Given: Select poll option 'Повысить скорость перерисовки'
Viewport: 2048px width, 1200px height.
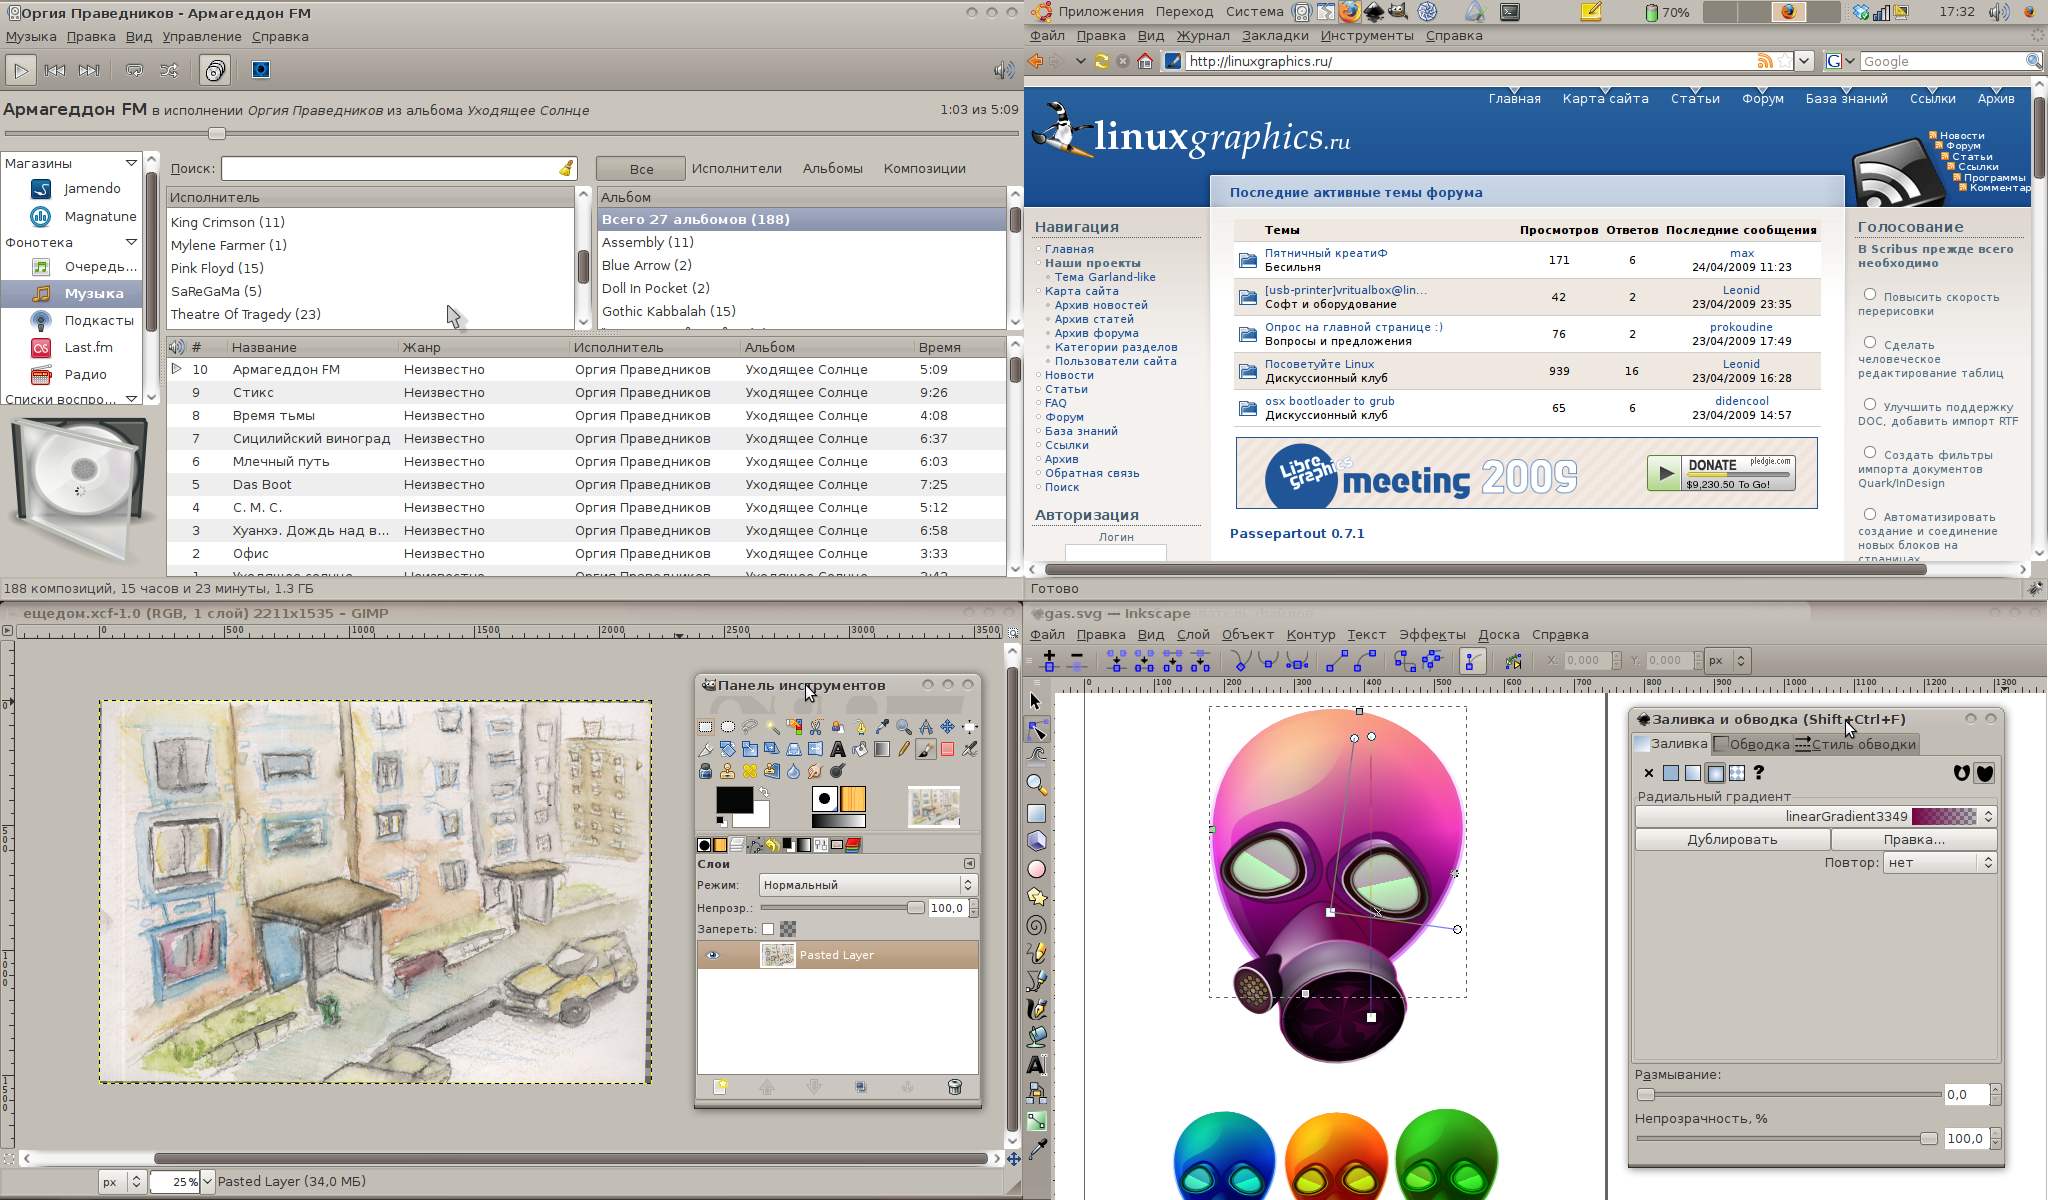Looking at the screenshot, I should click(x=1870, y=294).
